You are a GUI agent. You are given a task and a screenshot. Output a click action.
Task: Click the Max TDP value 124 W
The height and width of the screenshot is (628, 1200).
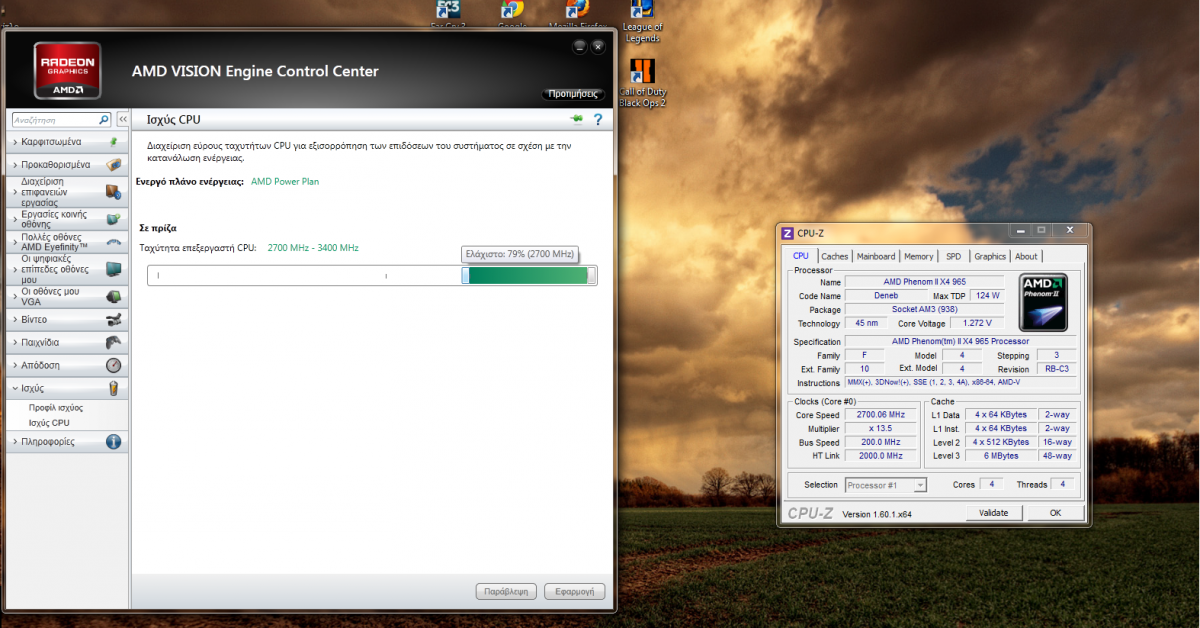(x=988, y=296)
